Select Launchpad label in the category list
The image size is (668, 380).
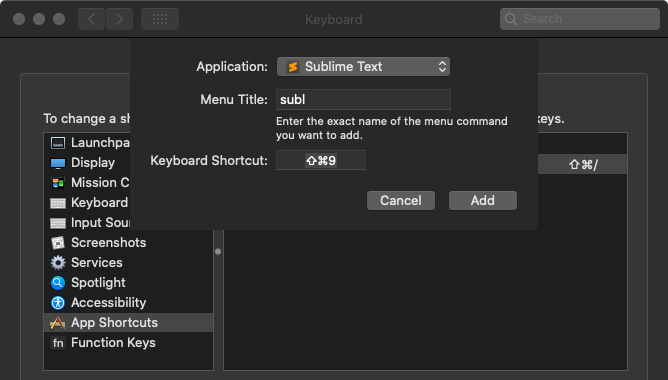pos(100,143)
